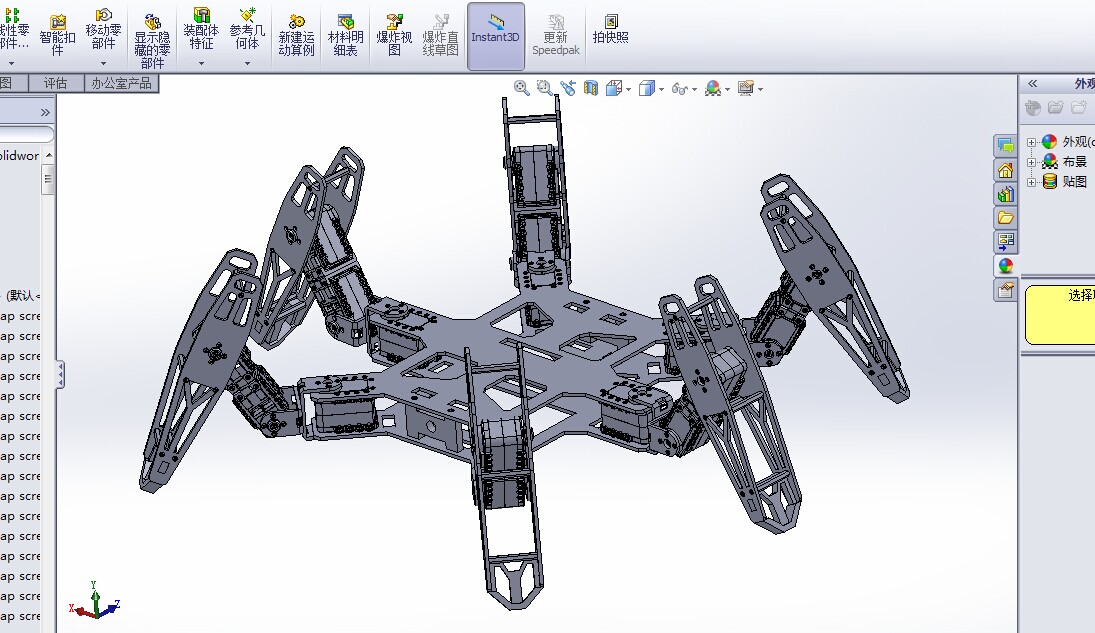Click 显示隐藏的零部件 Show Hidden Components

152,42
